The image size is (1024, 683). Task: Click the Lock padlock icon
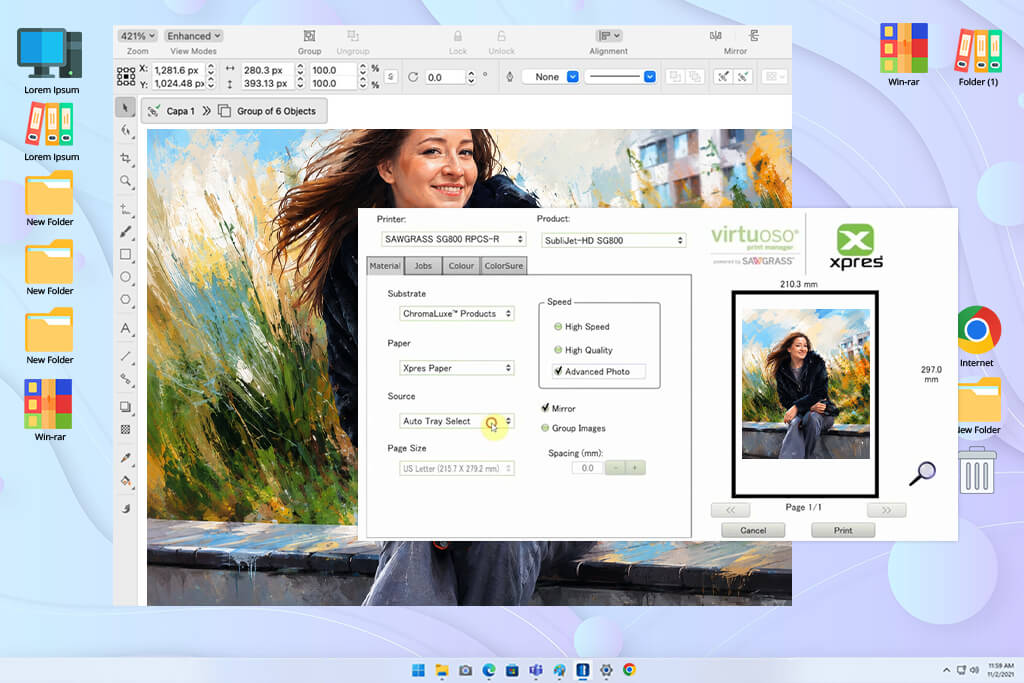pos(458,36)
